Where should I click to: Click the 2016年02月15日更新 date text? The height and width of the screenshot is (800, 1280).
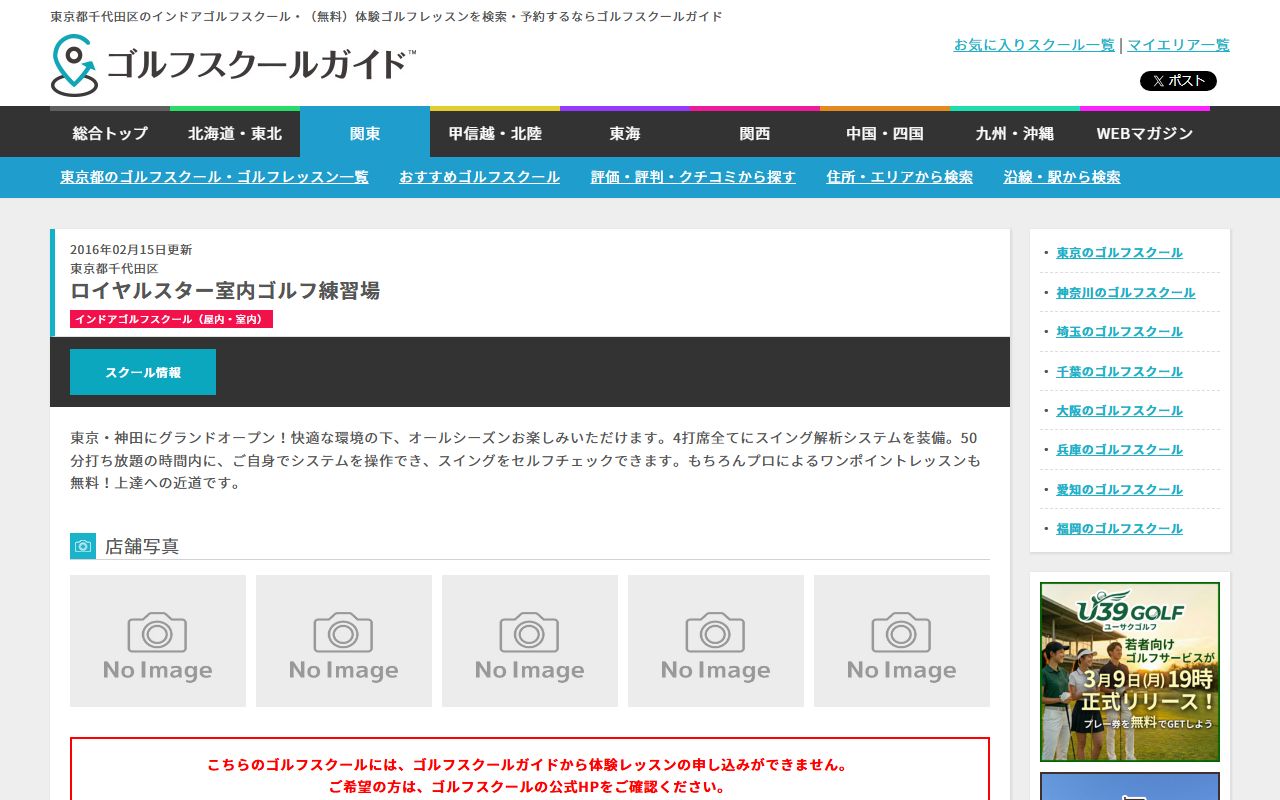(x=131, y=250)
